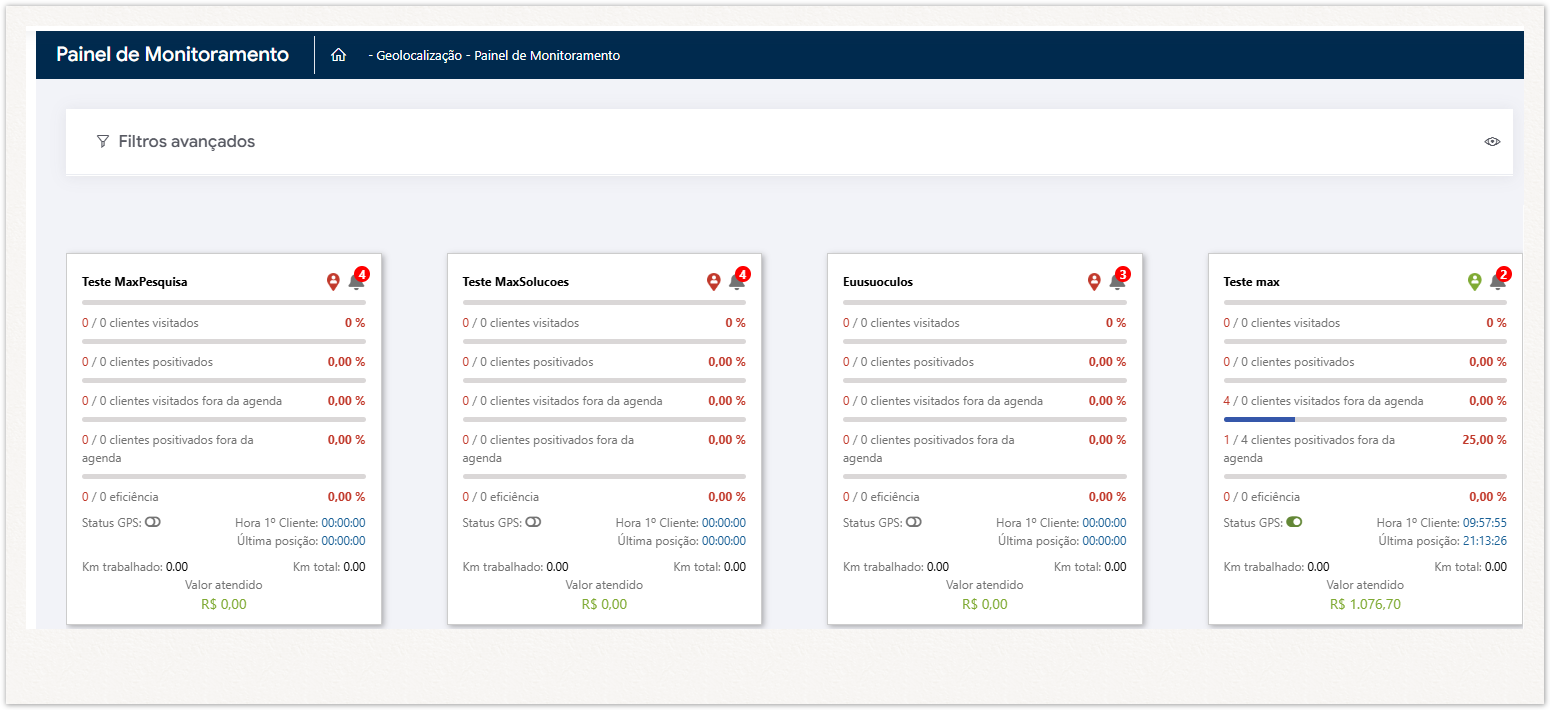Click green location pin on Teste max
The height and width of the screenshot is (710, 1550).
1474,283
